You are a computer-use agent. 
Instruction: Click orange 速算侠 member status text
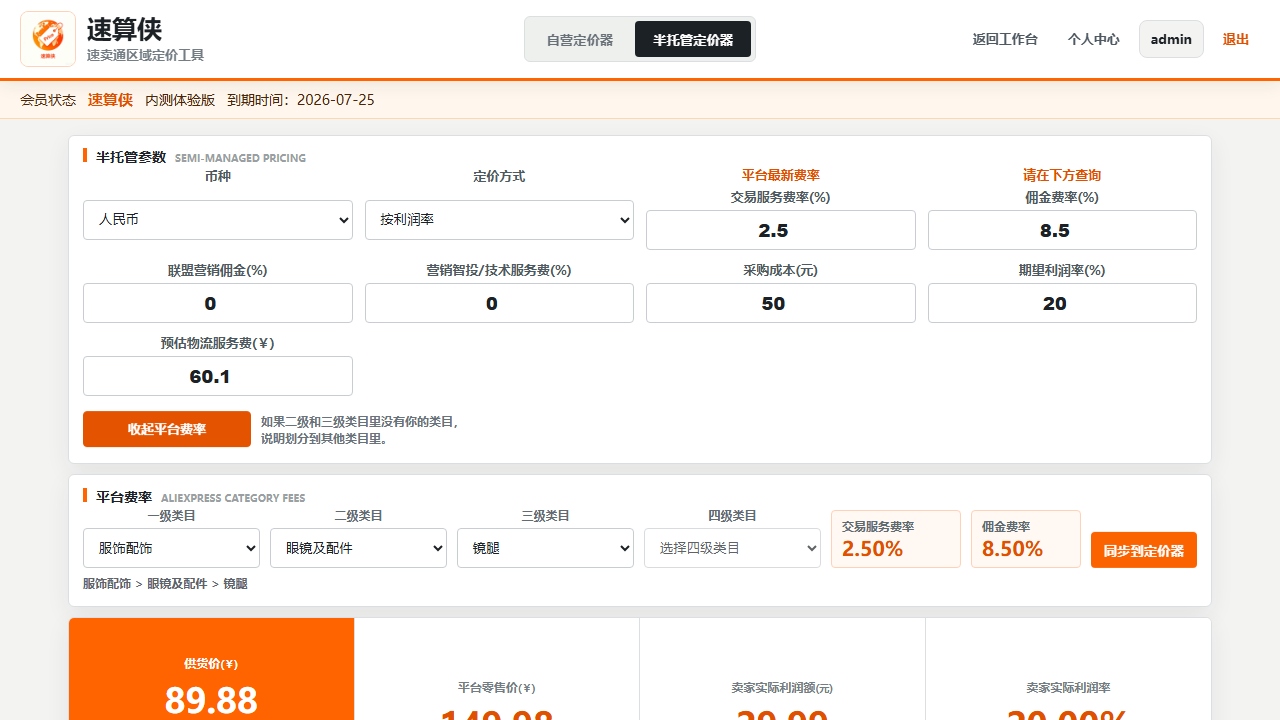click(x=110, y=100)
